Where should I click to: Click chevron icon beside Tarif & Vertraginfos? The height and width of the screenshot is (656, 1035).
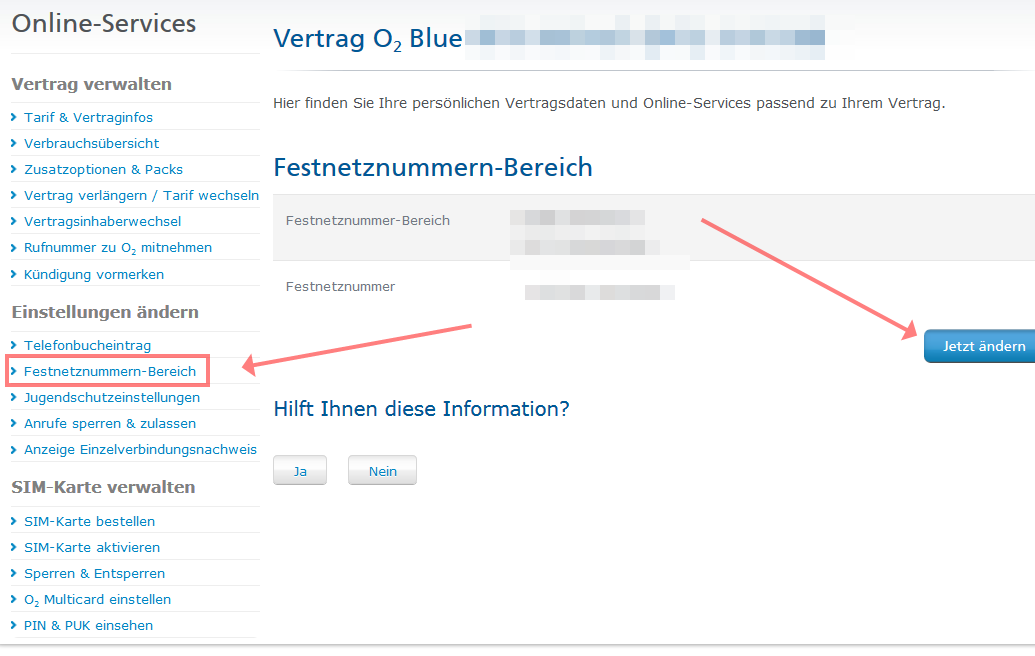point(14,117)
